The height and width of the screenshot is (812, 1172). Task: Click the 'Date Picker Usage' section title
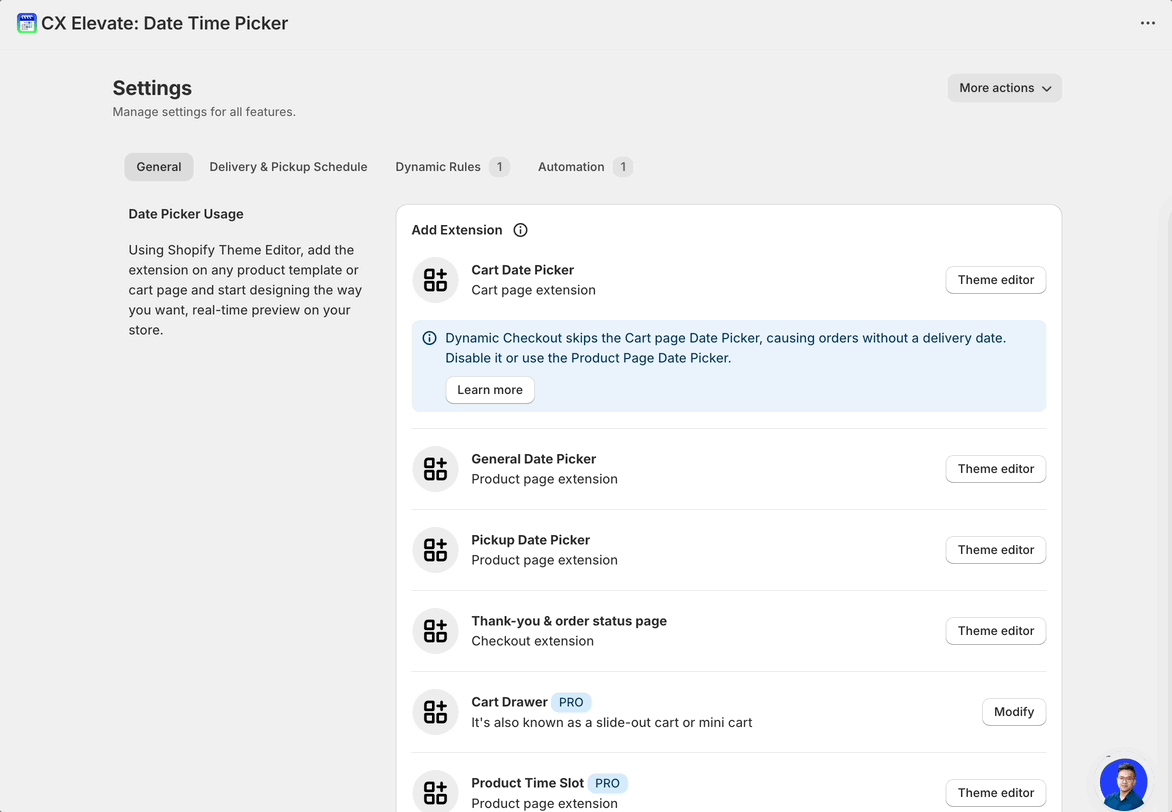(x=186, y=214)
